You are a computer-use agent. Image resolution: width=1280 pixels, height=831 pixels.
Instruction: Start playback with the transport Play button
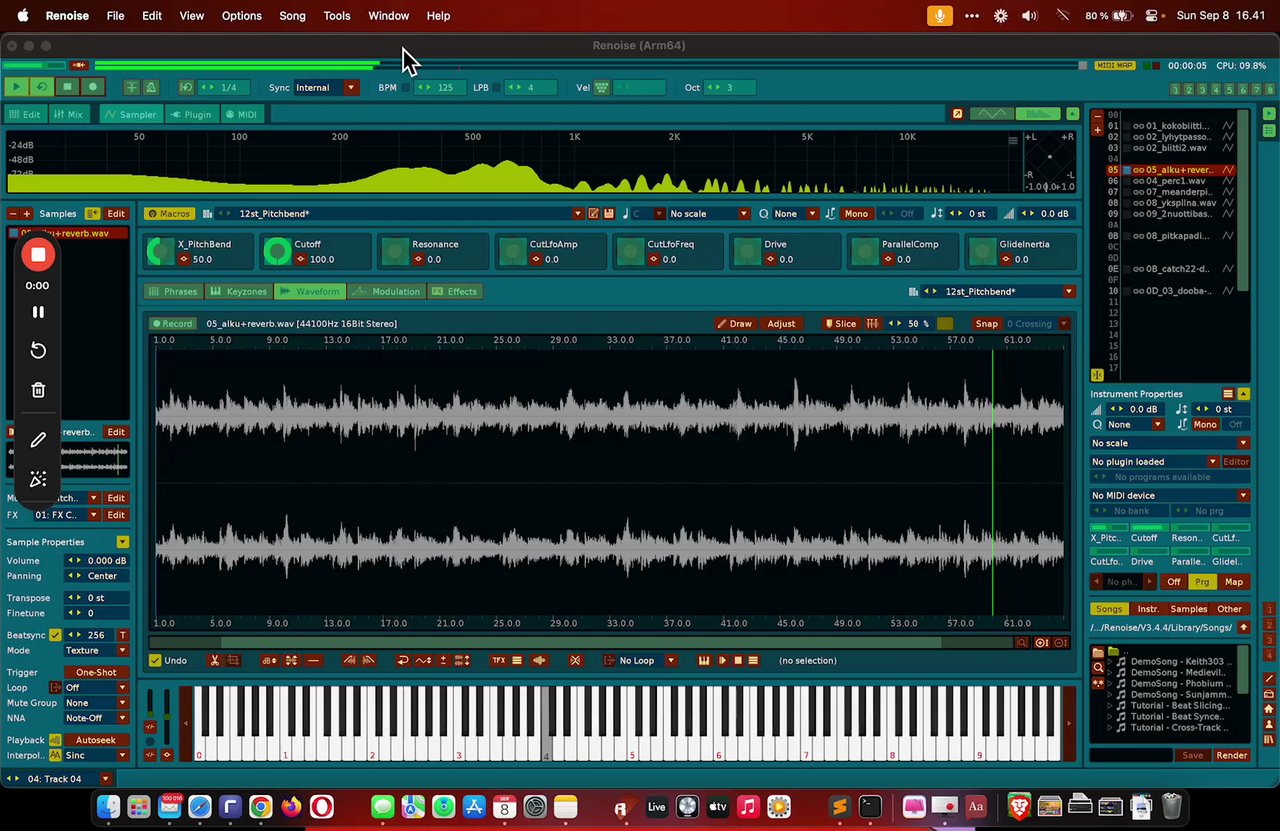[x=17, y=87]
